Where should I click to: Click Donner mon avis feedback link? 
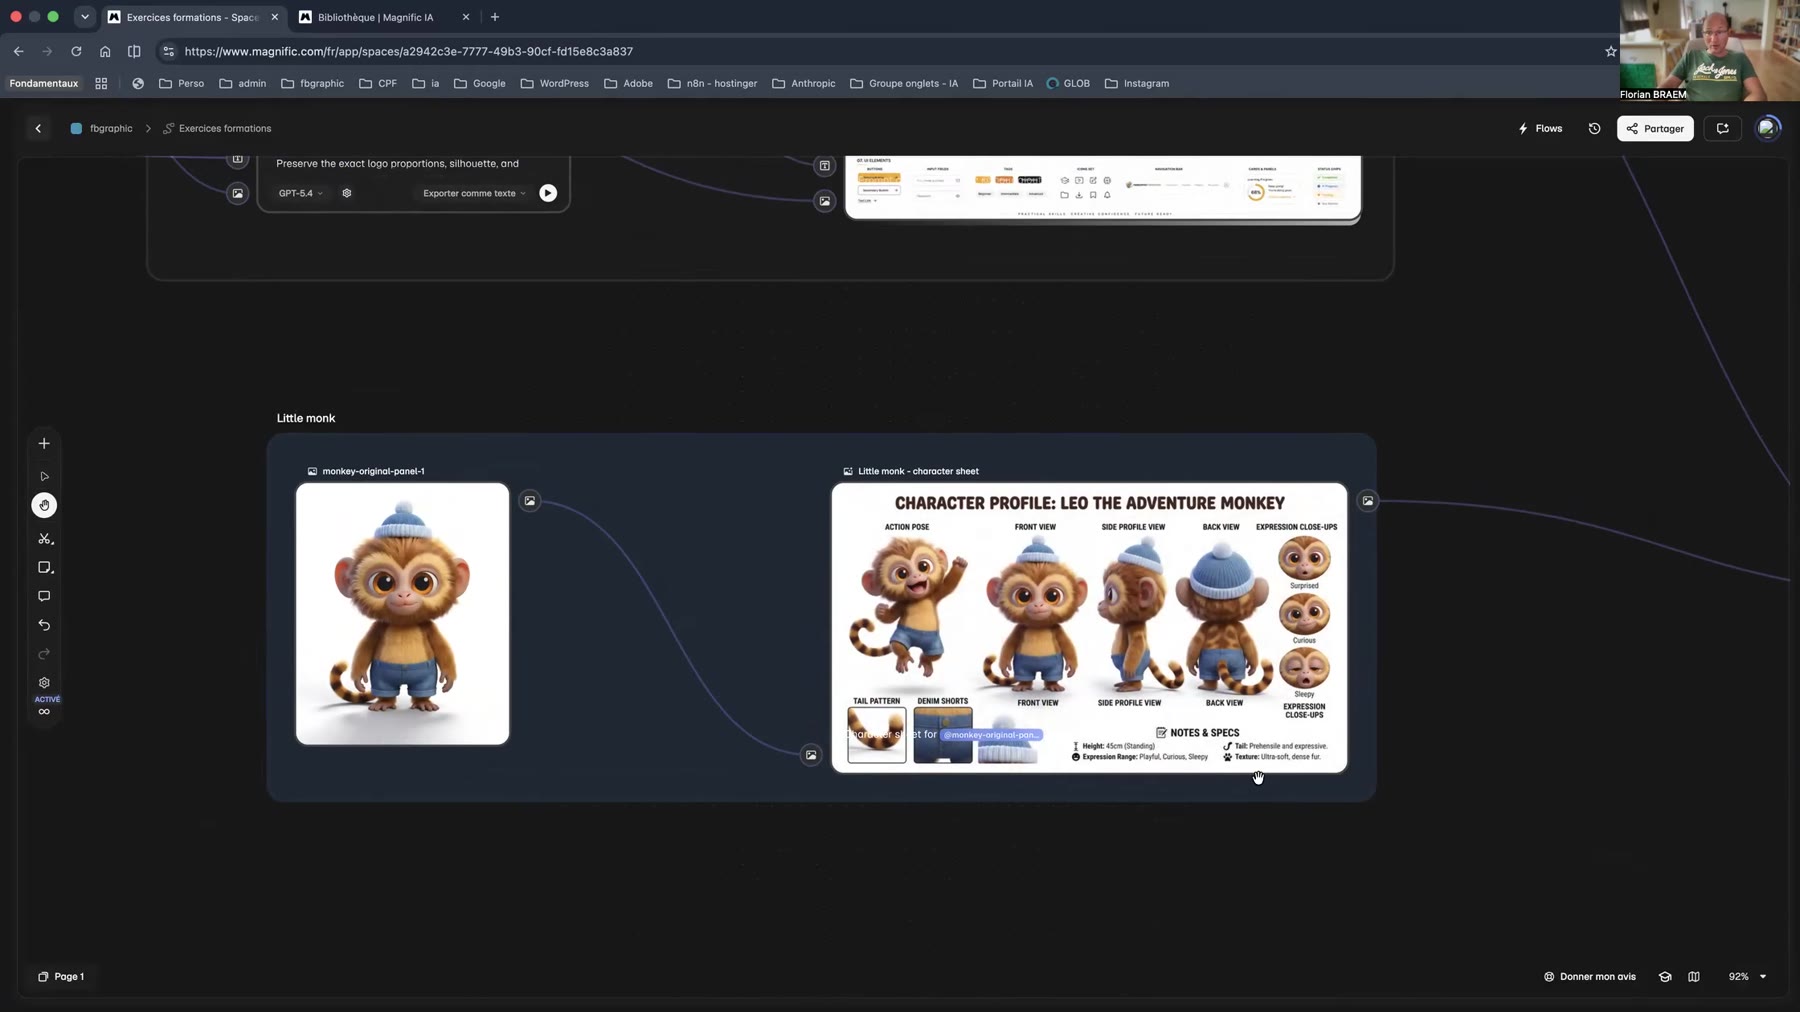click(x=1590, y=976)
